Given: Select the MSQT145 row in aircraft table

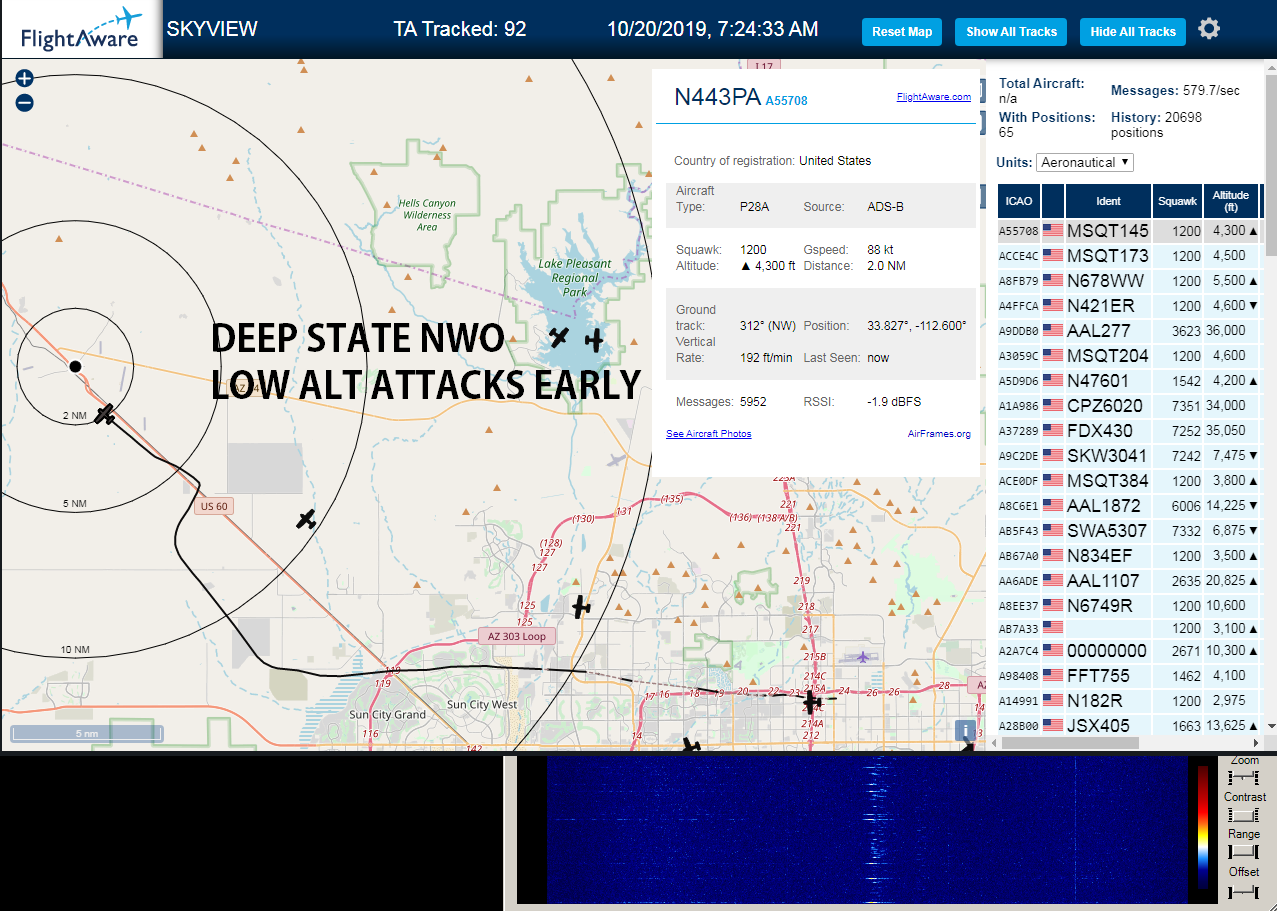Looking at the screenshot, I should [x=1129, y=230].
